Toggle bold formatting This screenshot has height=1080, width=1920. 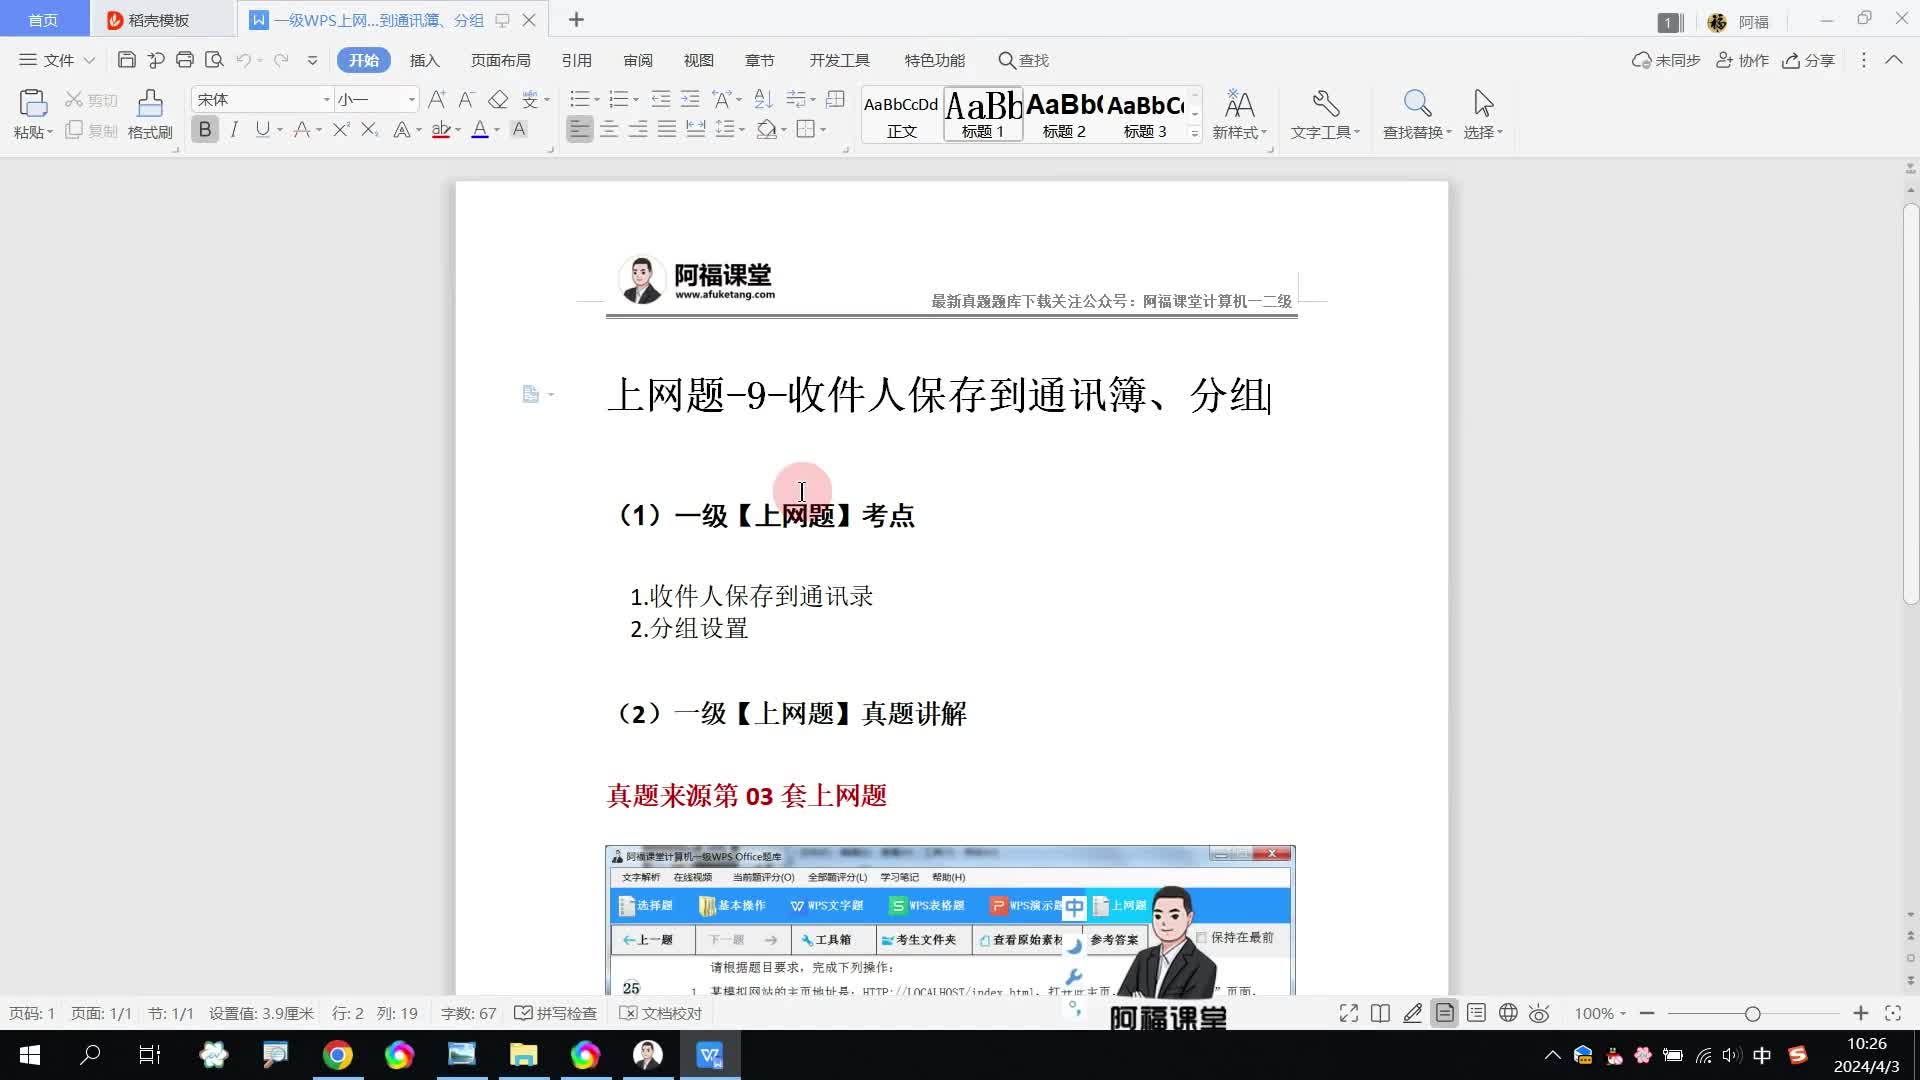(205, 129)
